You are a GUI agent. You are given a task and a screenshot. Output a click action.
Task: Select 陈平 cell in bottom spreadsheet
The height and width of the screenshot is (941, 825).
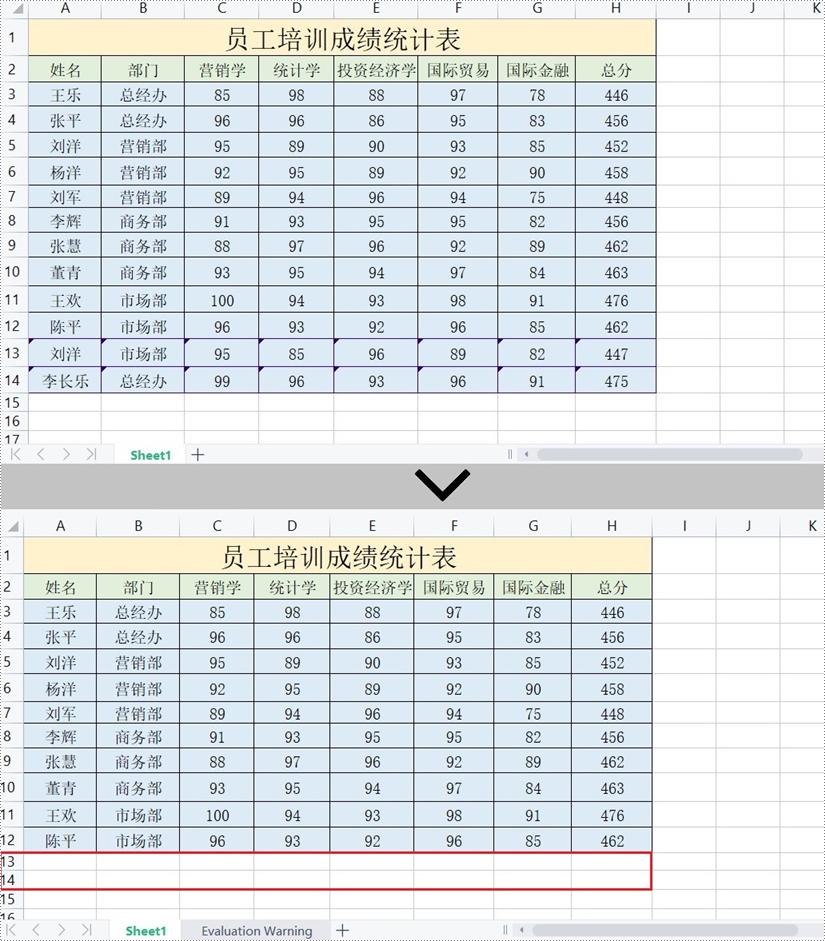tap(61, 841)
